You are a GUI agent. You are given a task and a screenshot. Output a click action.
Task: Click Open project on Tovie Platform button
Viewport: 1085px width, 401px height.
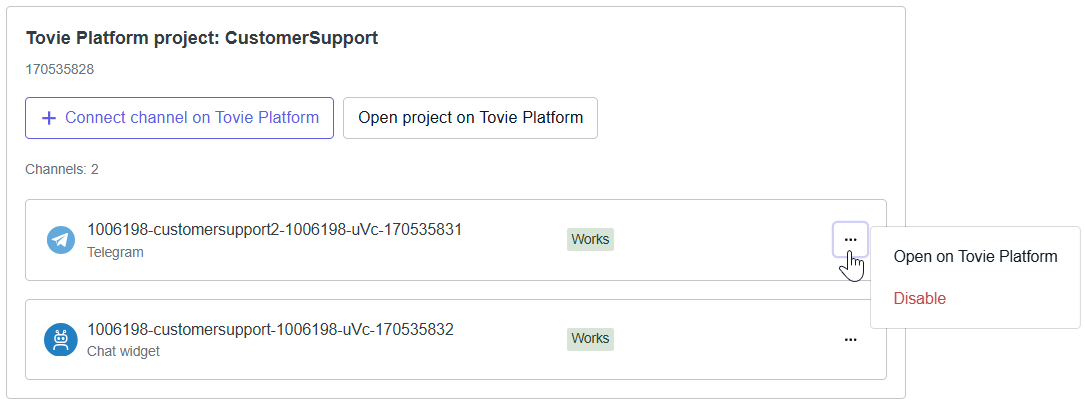point(470,118)
